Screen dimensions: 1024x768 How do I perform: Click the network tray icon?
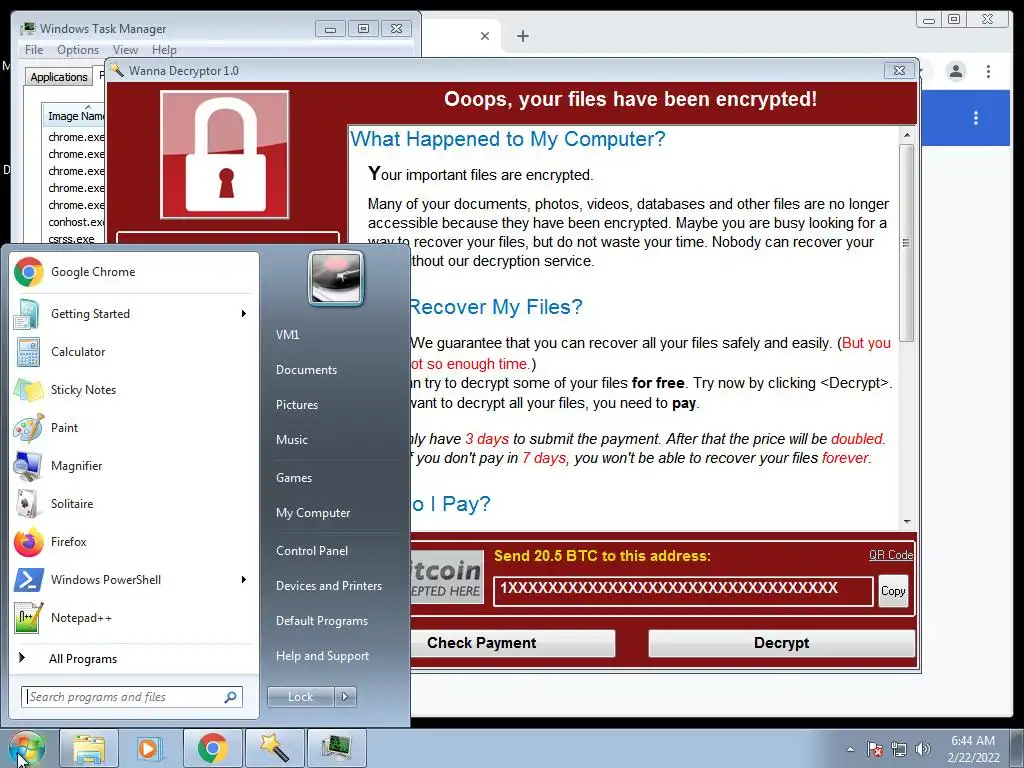[899, 749]
